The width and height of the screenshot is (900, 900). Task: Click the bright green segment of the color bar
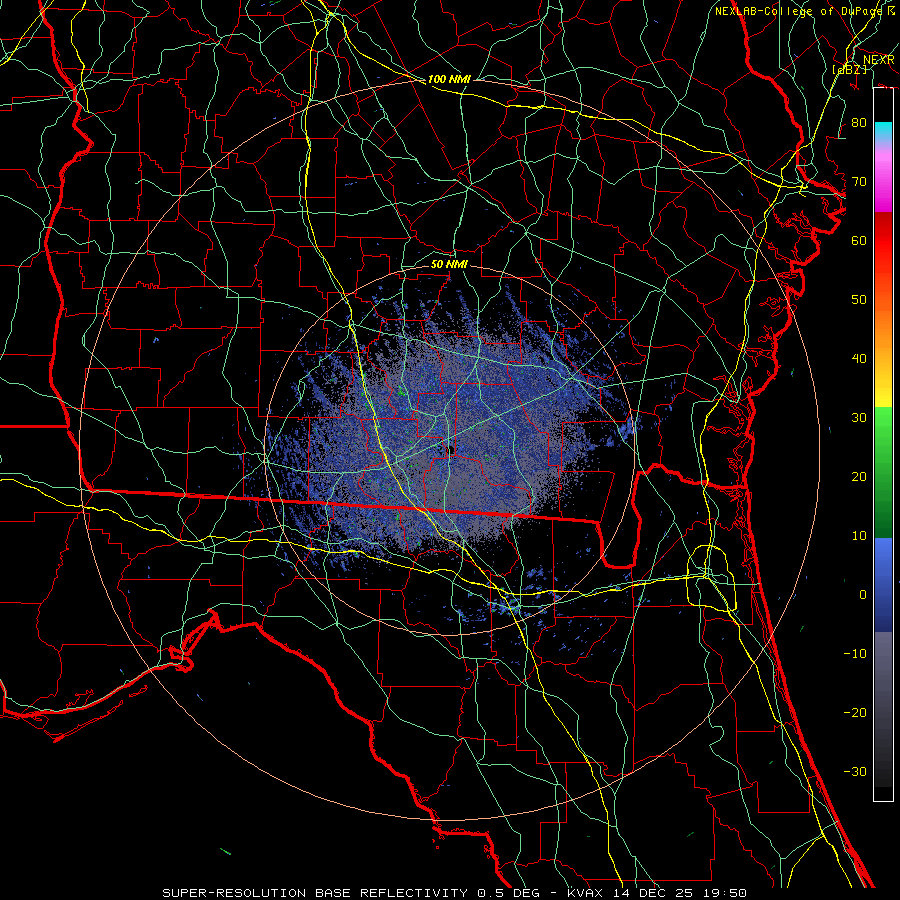pyautogui.click(x=883, y=428)
